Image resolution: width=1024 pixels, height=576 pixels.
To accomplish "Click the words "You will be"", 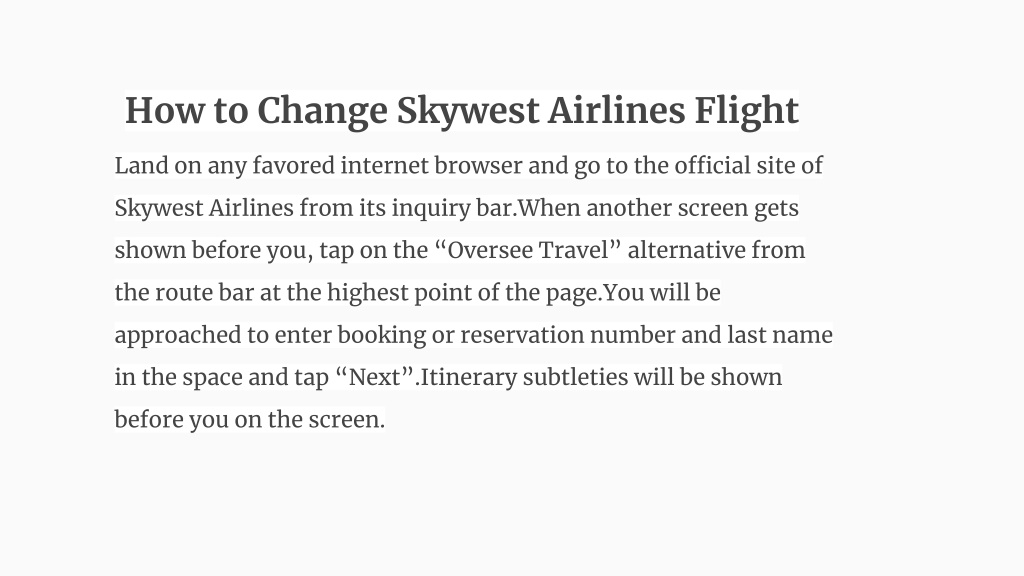I will [x=662, y=293].
